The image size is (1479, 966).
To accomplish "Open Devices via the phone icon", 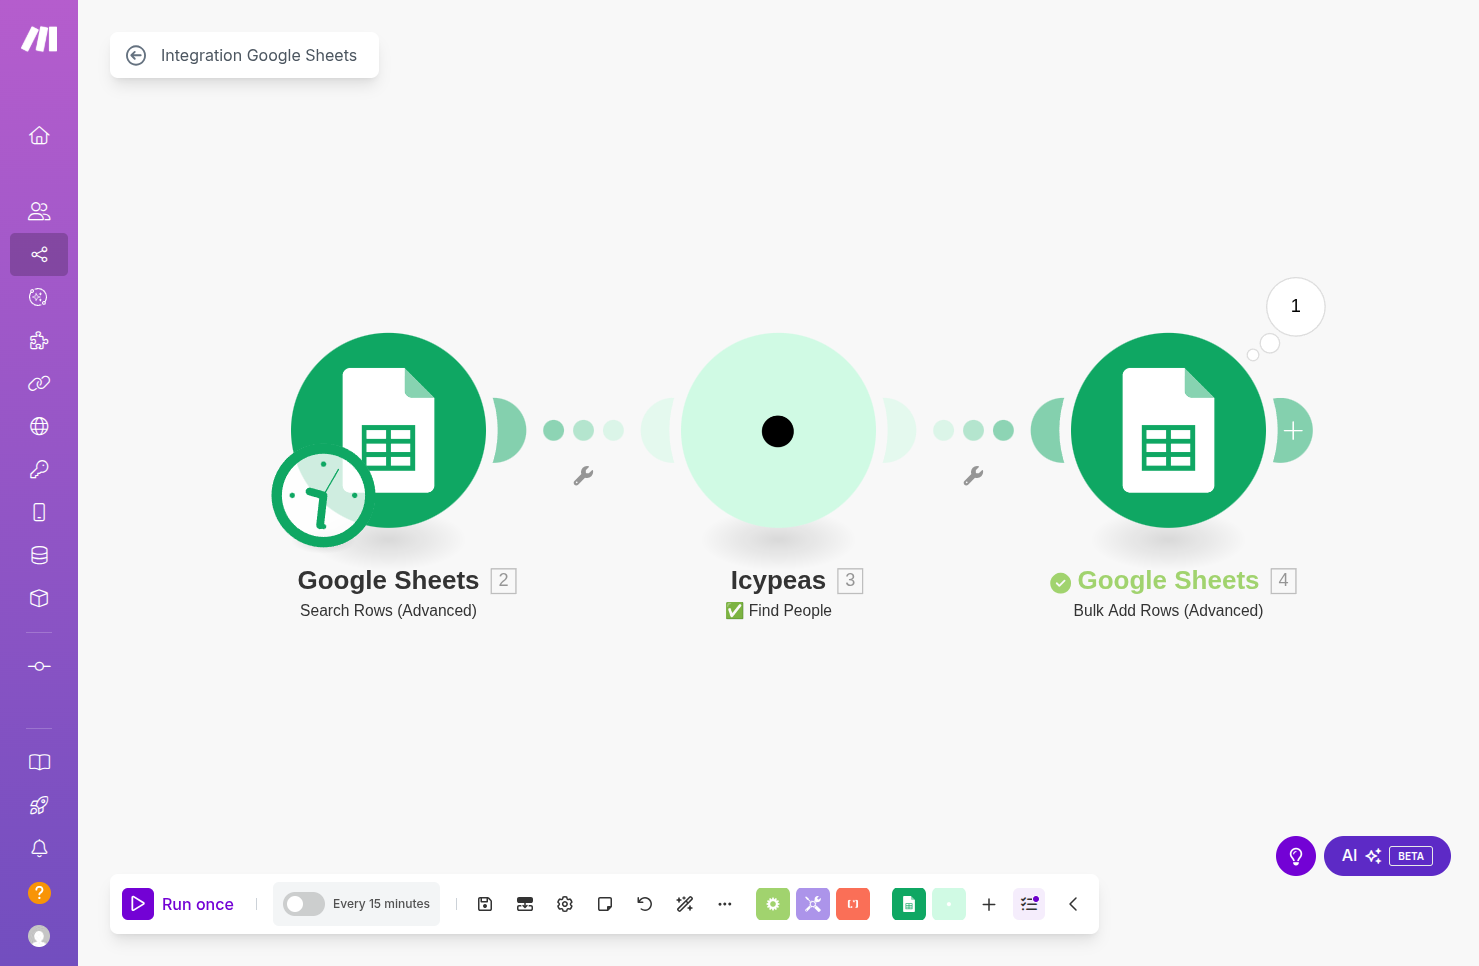I will pyautogui.click(x=39, y=512).
